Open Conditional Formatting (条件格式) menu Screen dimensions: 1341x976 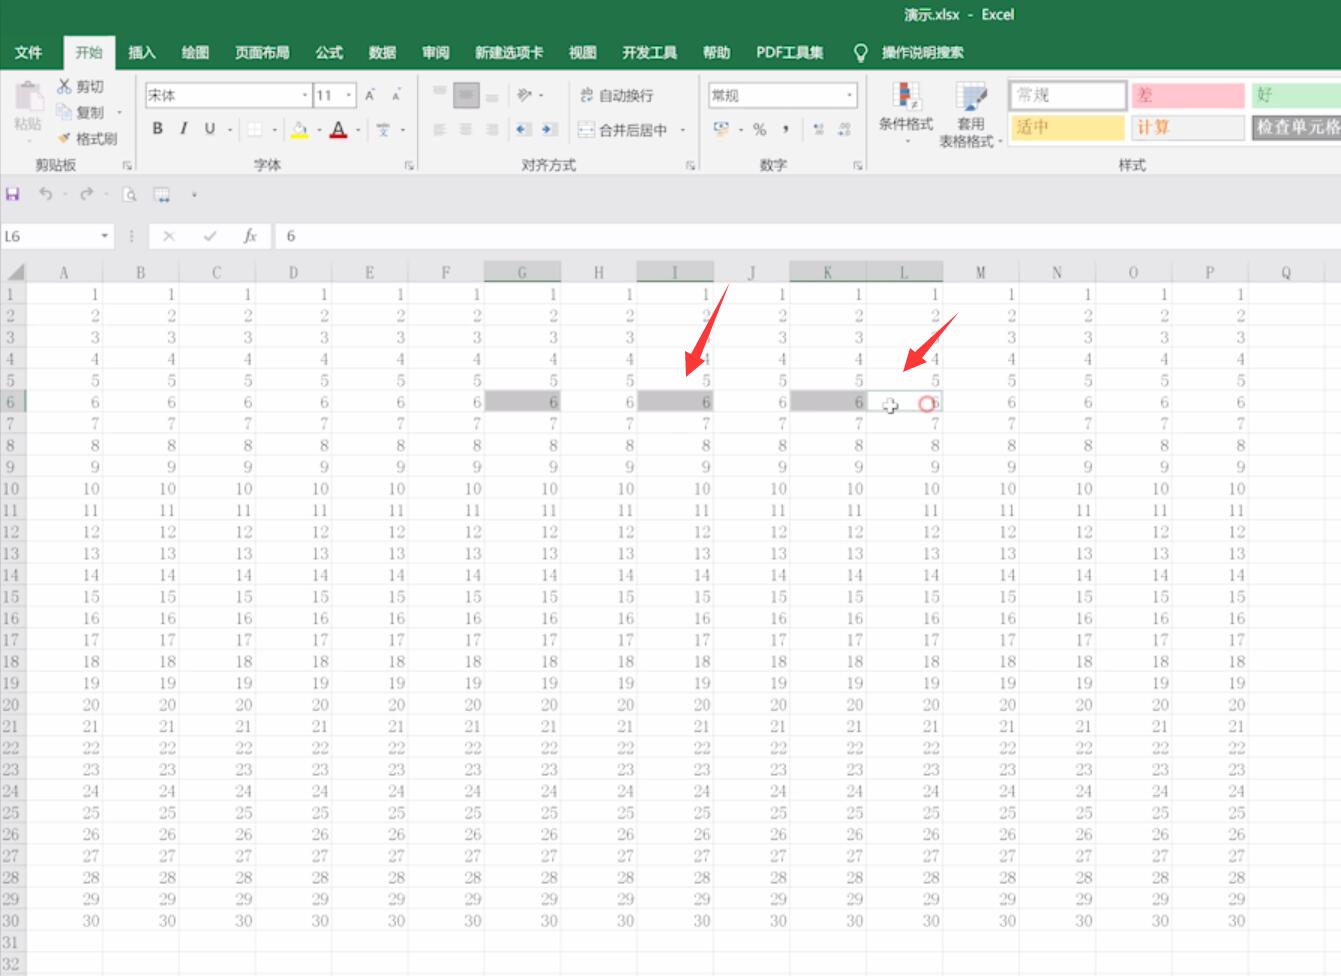(906, 112)
